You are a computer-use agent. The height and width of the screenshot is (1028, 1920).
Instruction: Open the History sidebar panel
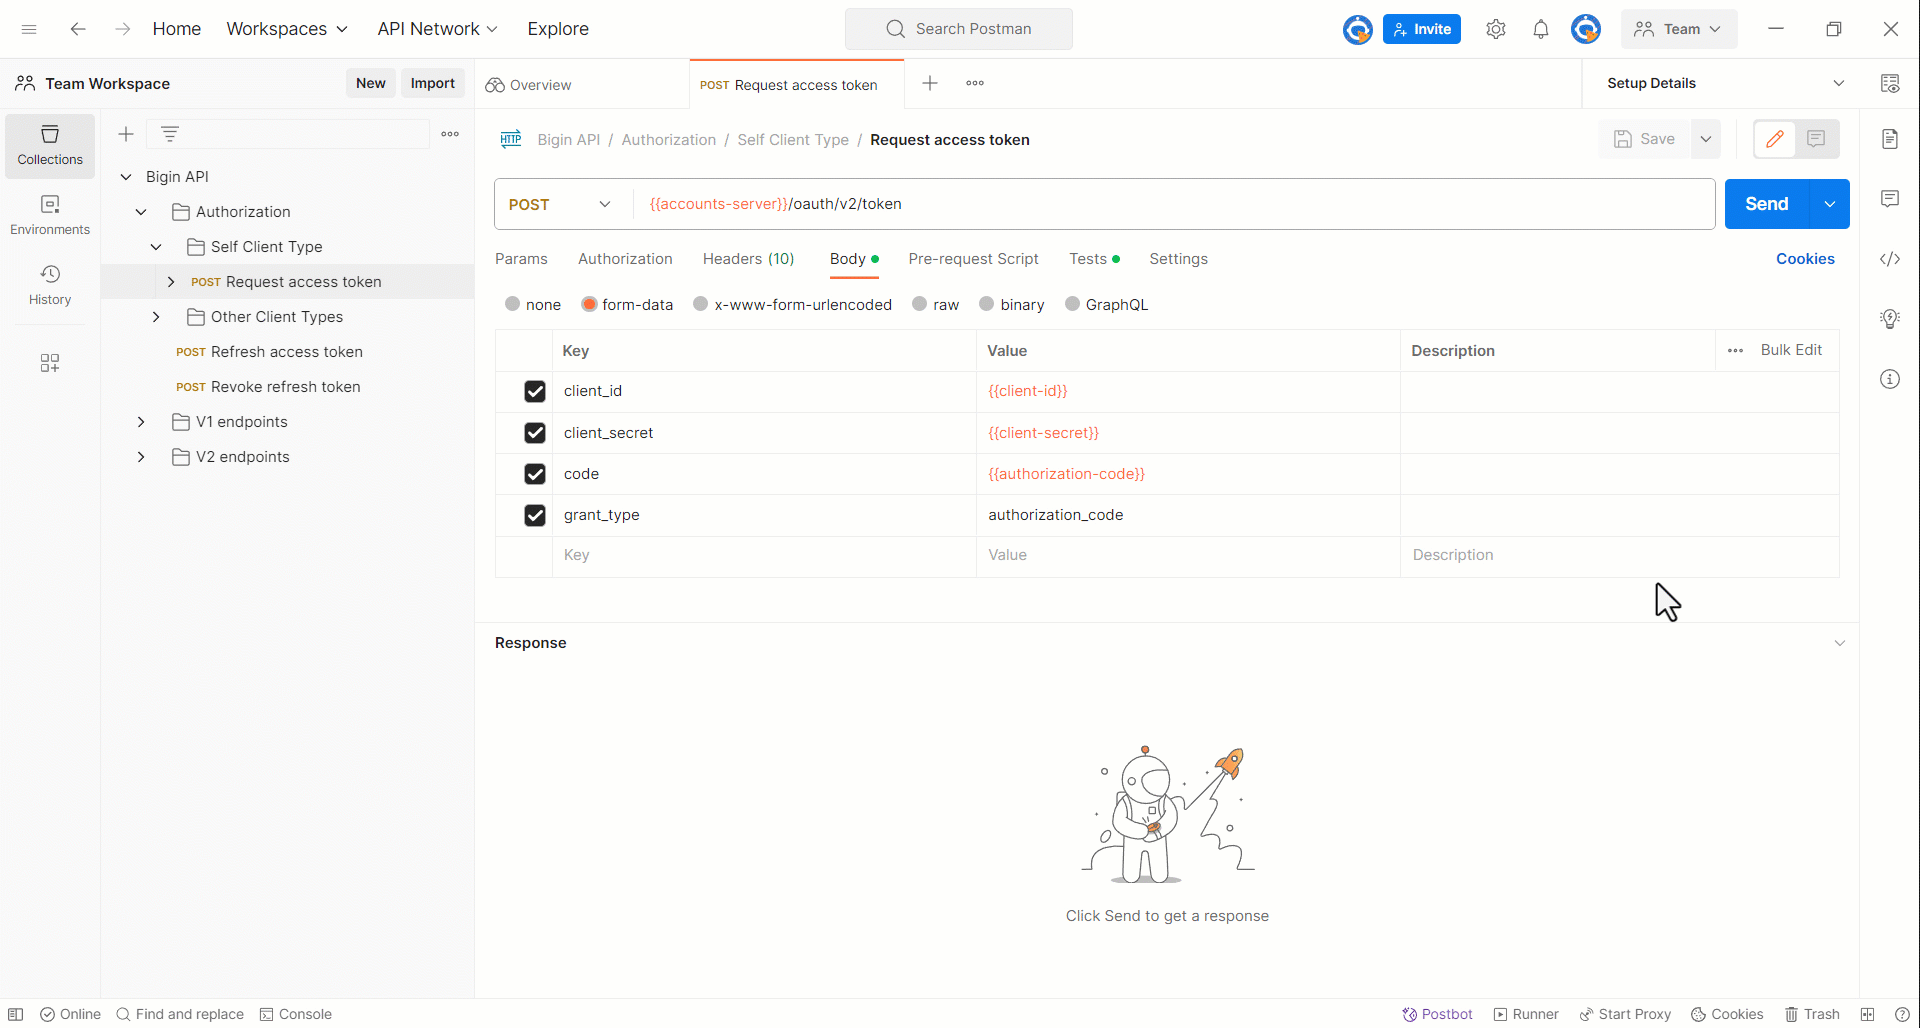[x=50, y=286]
